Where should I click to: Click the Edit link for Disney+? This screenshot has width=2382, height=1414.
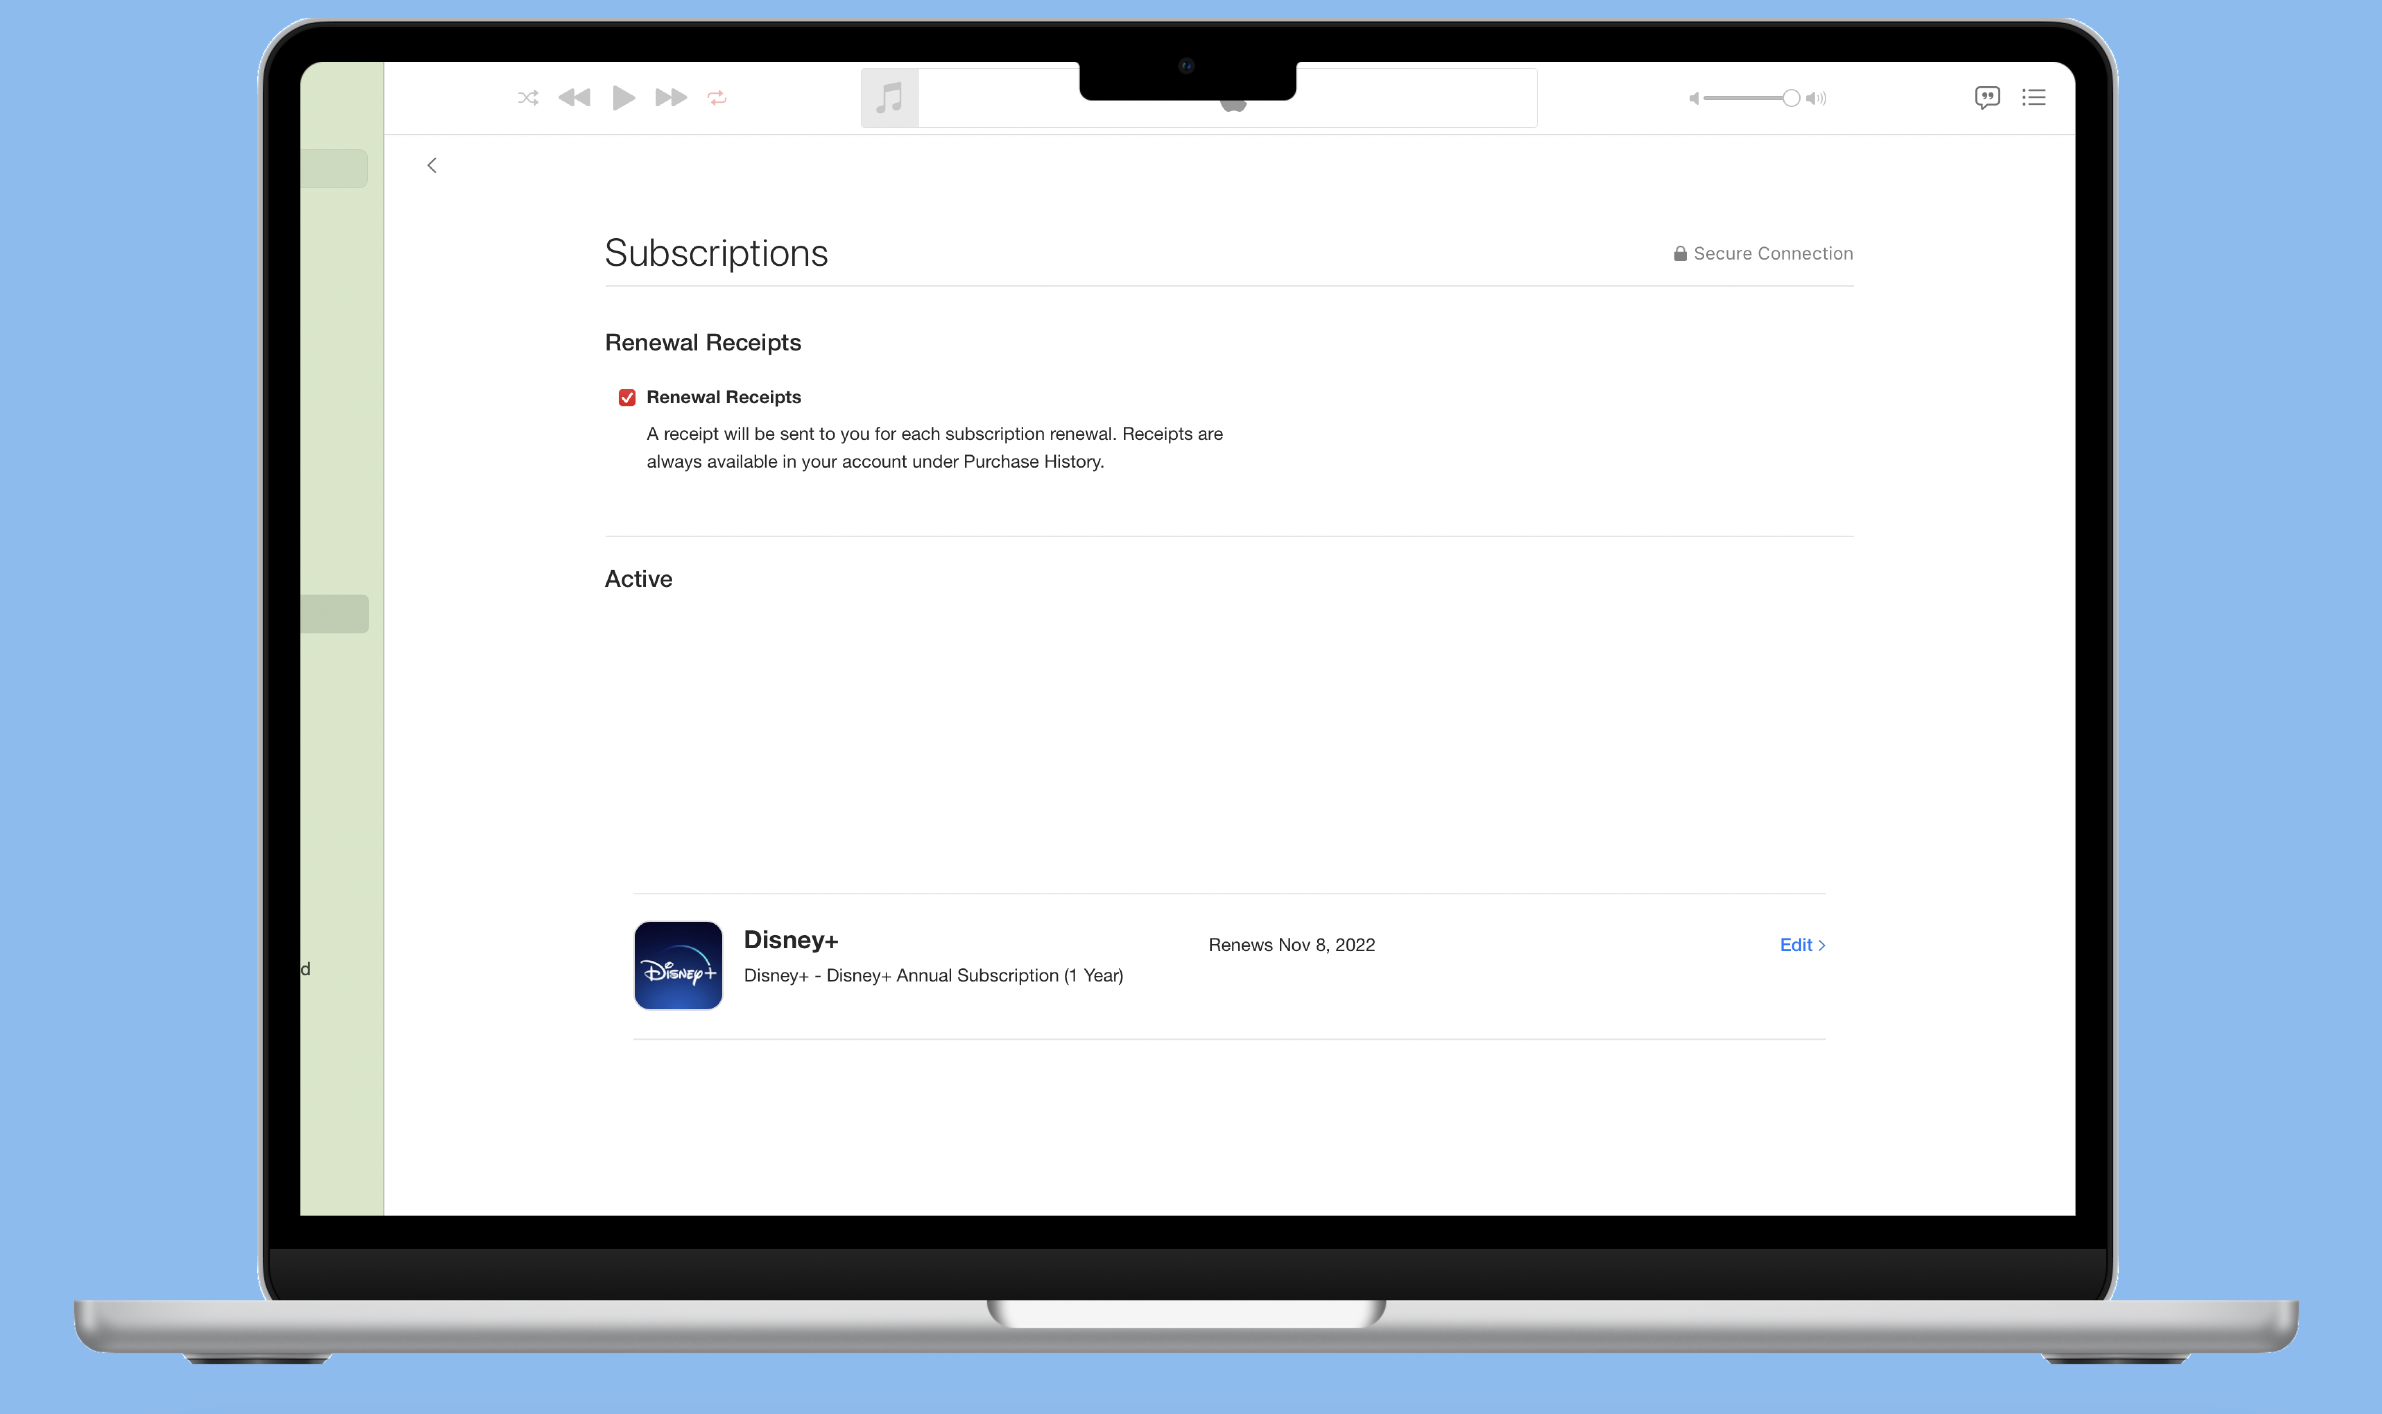pos(1795,945)
